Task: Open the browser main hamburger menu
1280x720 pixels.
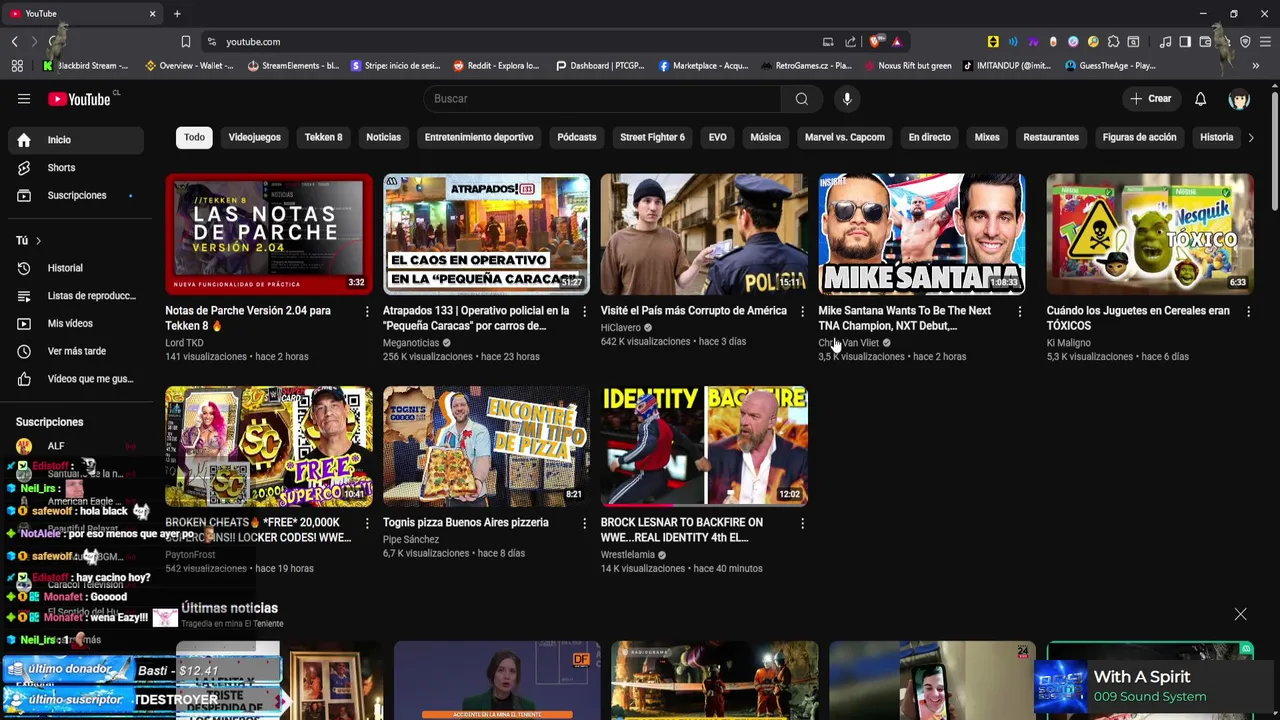Action: 1265,42
